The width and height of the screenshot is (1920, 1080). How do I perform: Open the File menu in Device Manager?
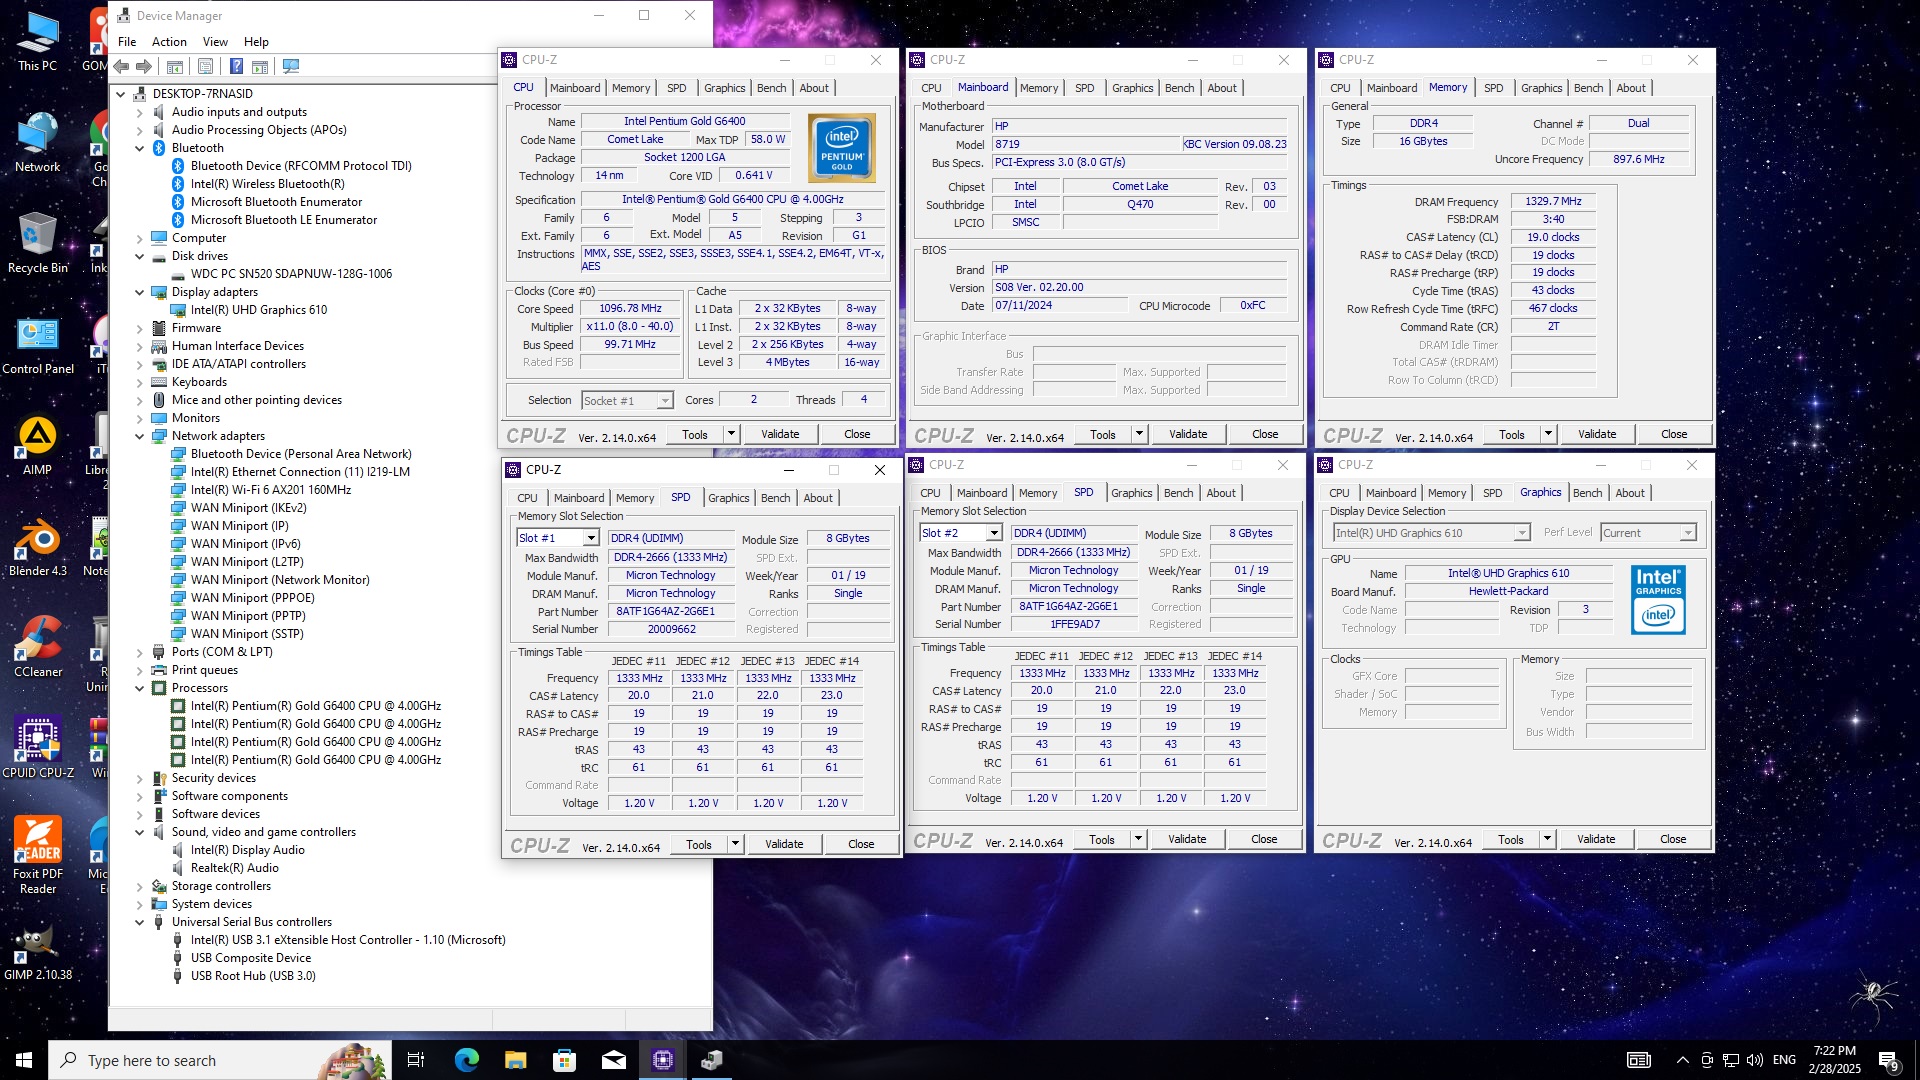pyautogui.click(x=127, y=42)
